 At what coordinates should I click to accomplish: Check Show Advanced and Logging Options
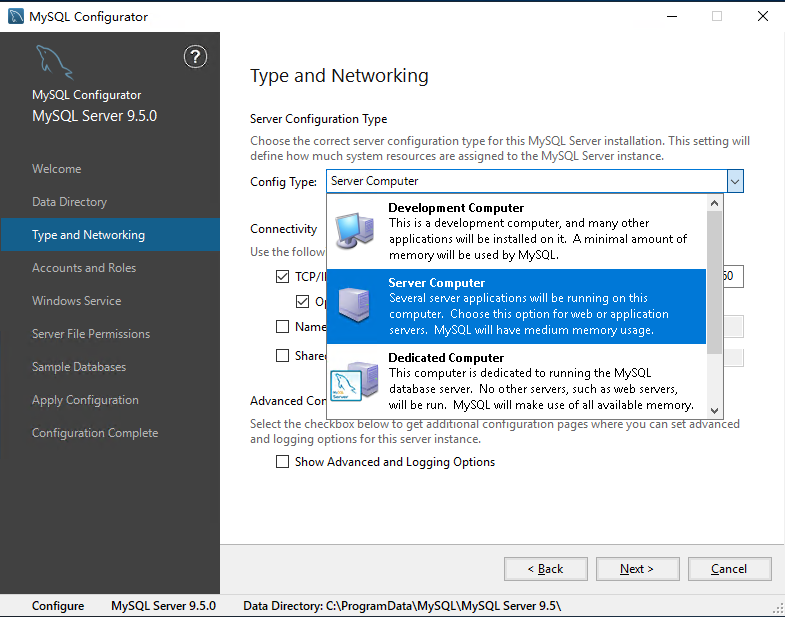tap(282, 462)
